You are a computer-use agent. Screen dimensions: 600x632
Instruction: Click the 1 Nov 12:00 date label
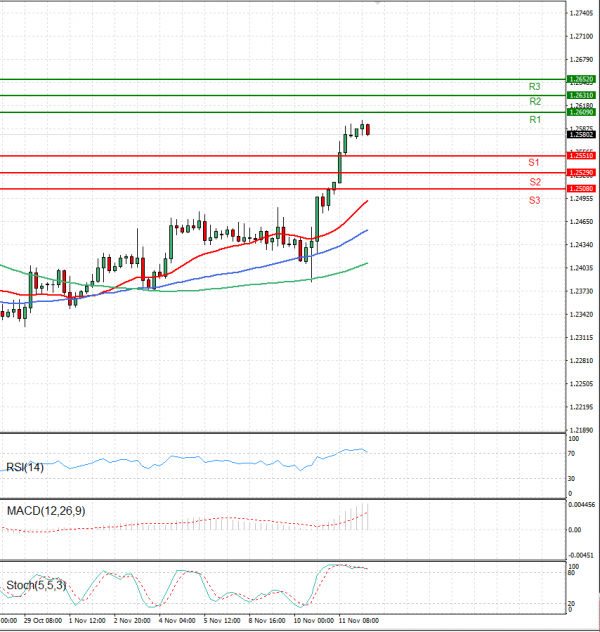coord(87,621)
